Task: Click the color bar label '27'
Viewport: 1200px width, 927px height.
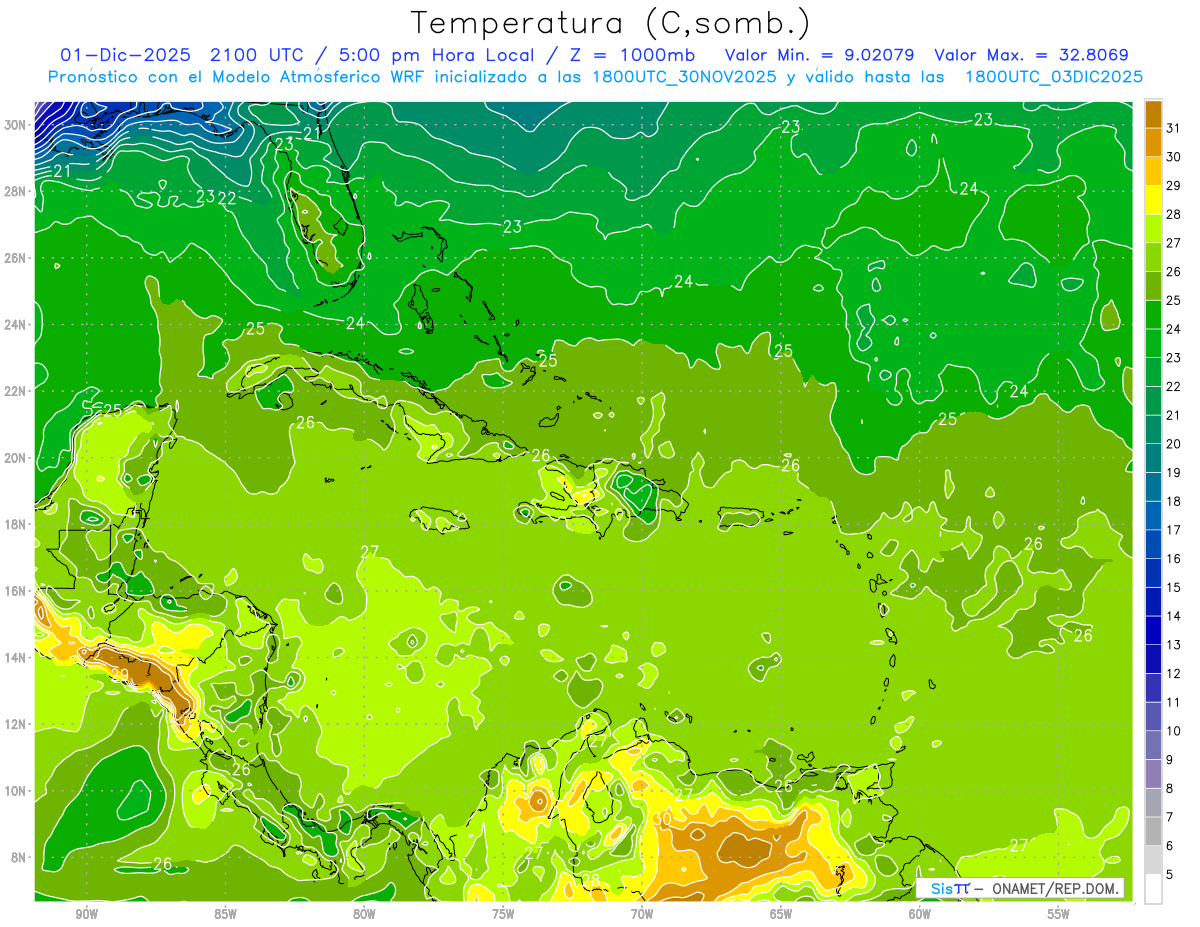Action: 1174,243
